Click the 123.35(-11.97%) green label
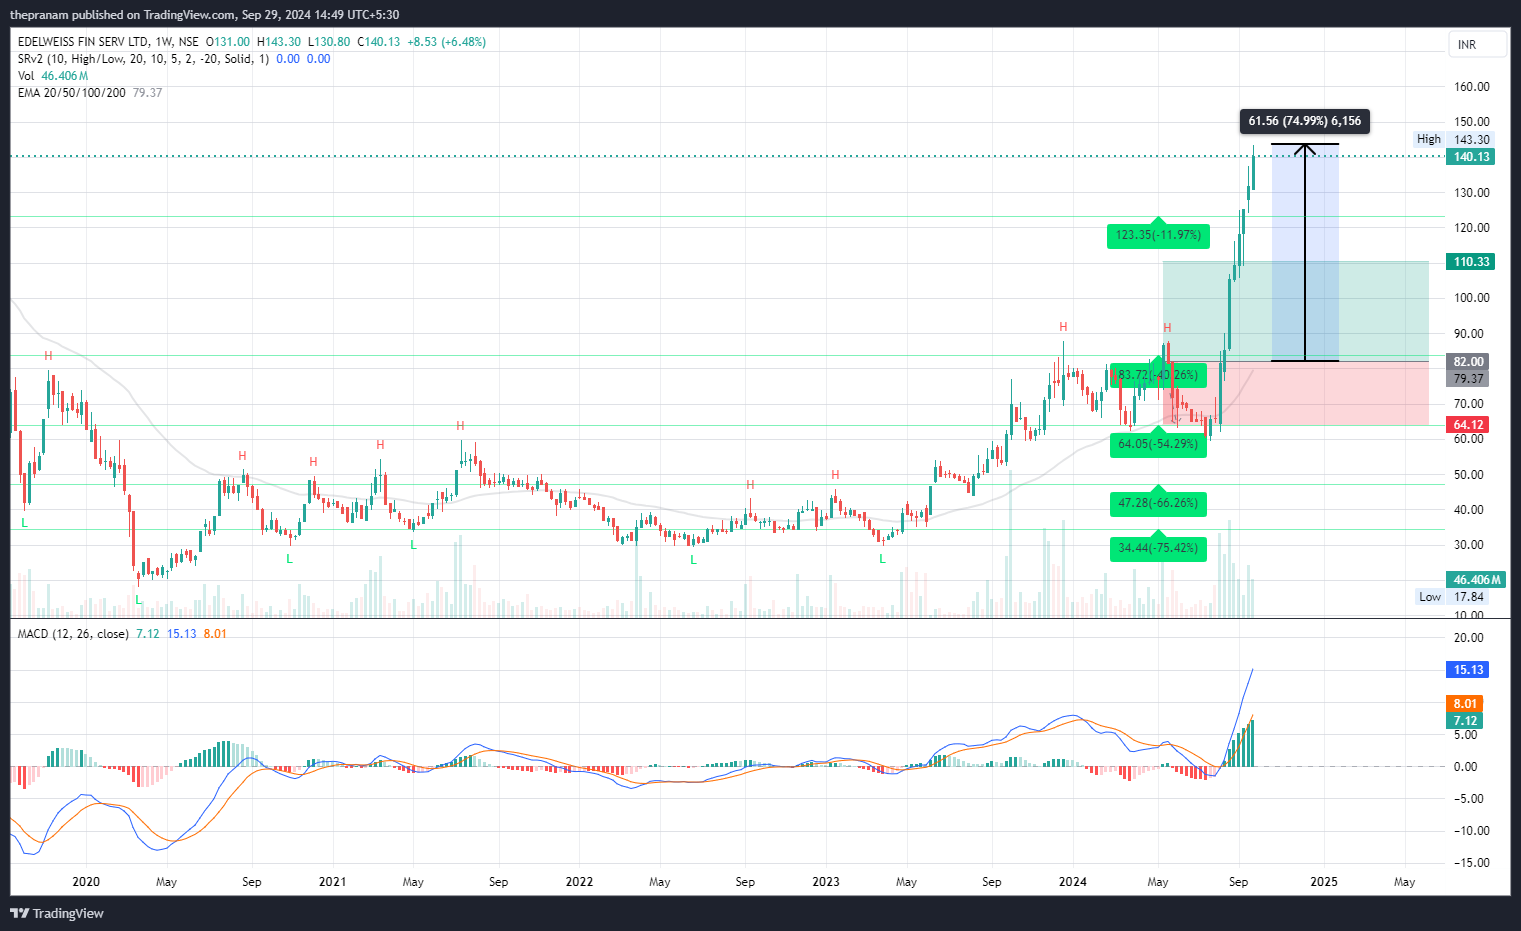Image resolution: width=1521 pixels, height=931 pixels. (x=1158, y=235)
